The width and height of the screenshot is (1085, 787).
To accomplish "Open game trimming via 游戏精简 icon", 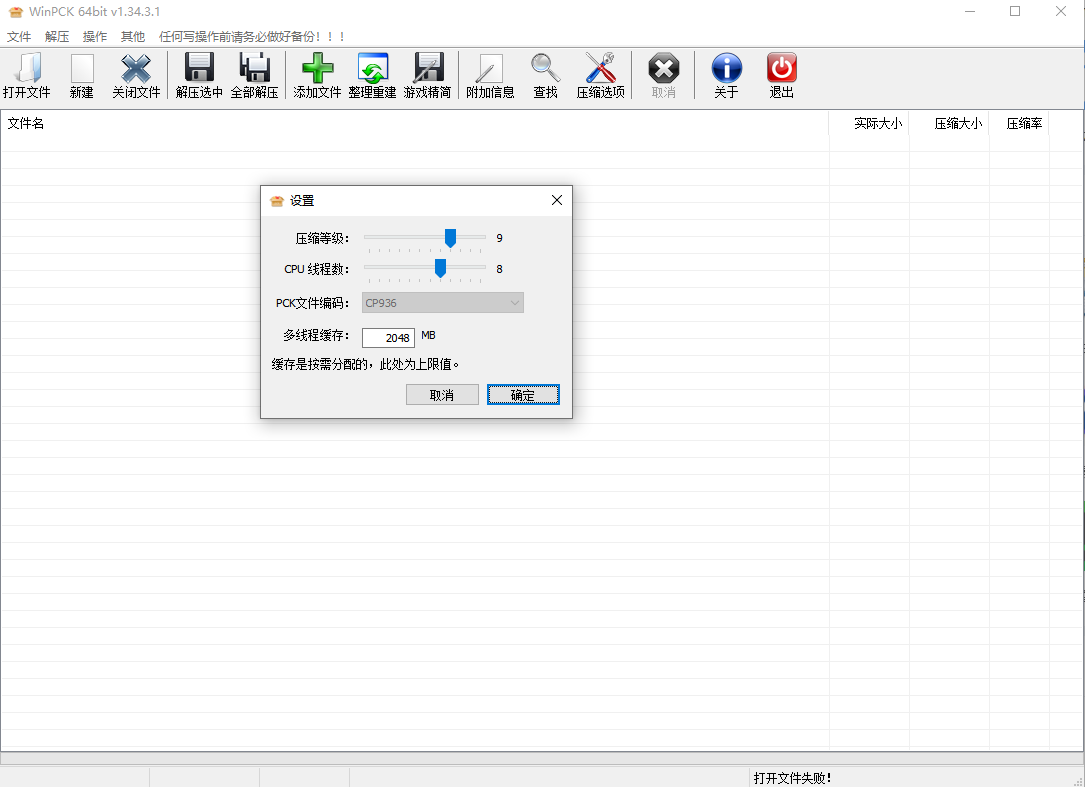I will point(428,75).
